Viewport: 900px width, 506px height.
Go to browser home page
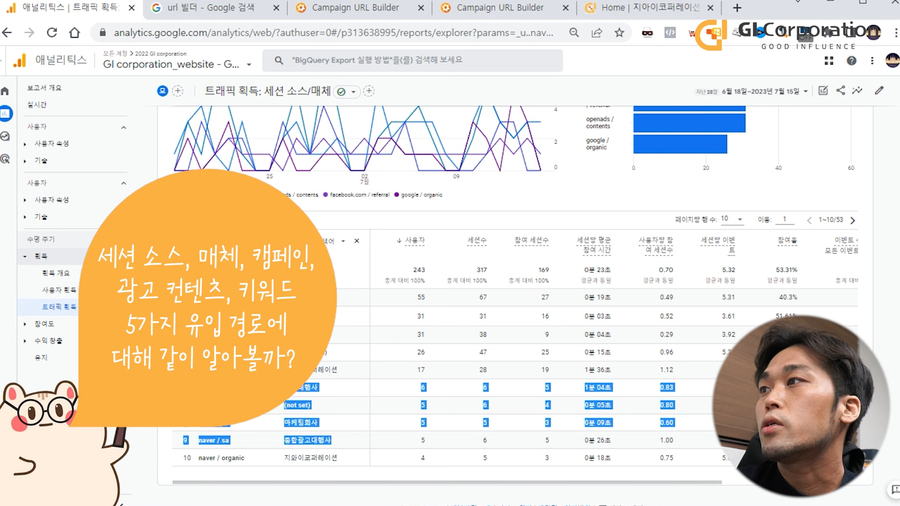pos(74,33)
